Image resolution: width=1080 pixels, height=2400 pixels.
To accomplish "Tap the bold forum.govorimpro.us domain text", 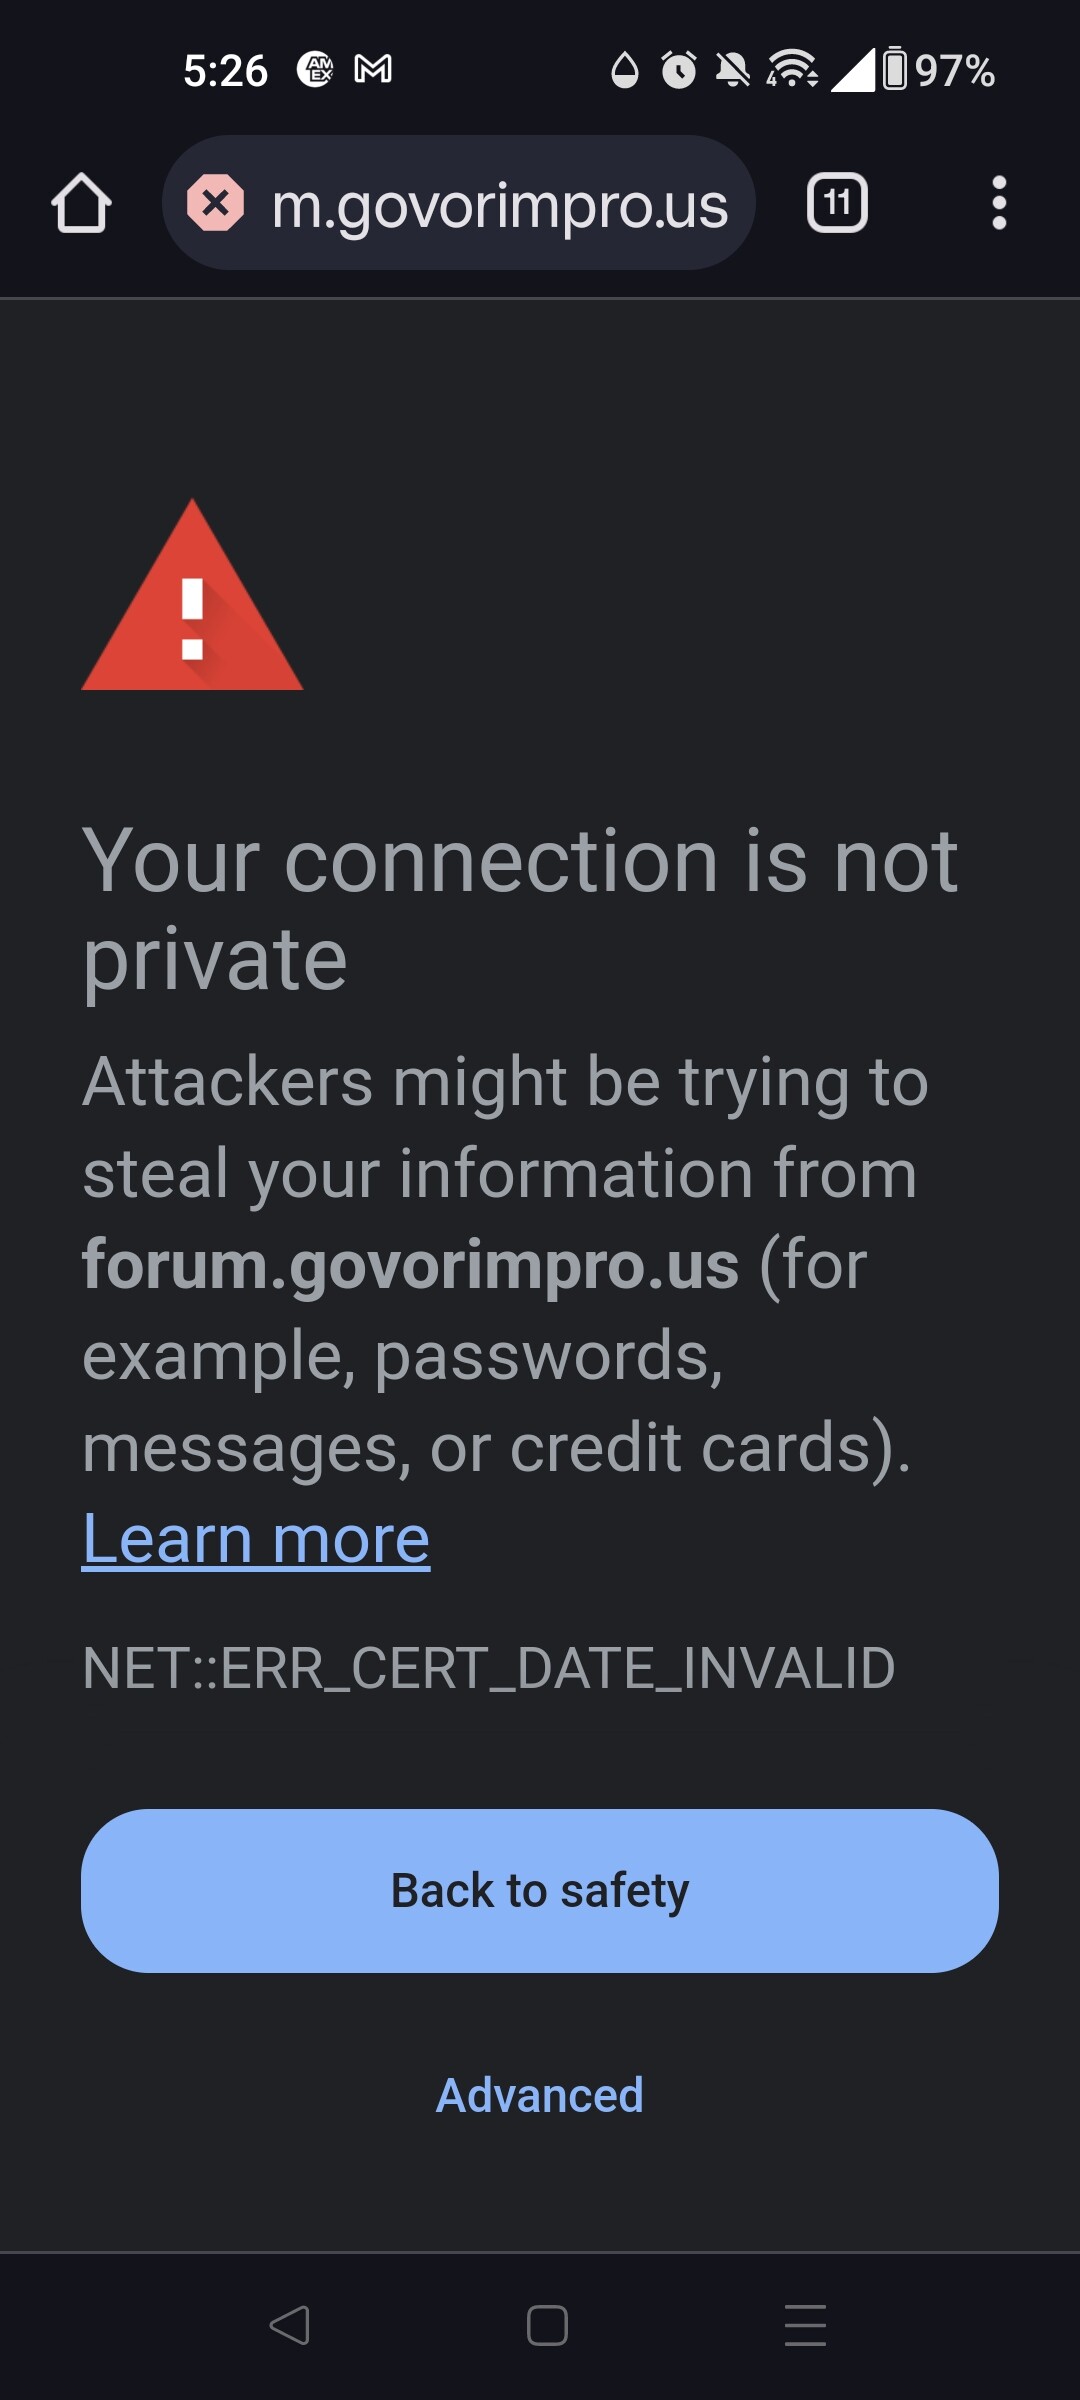I will click(411, 1265).
